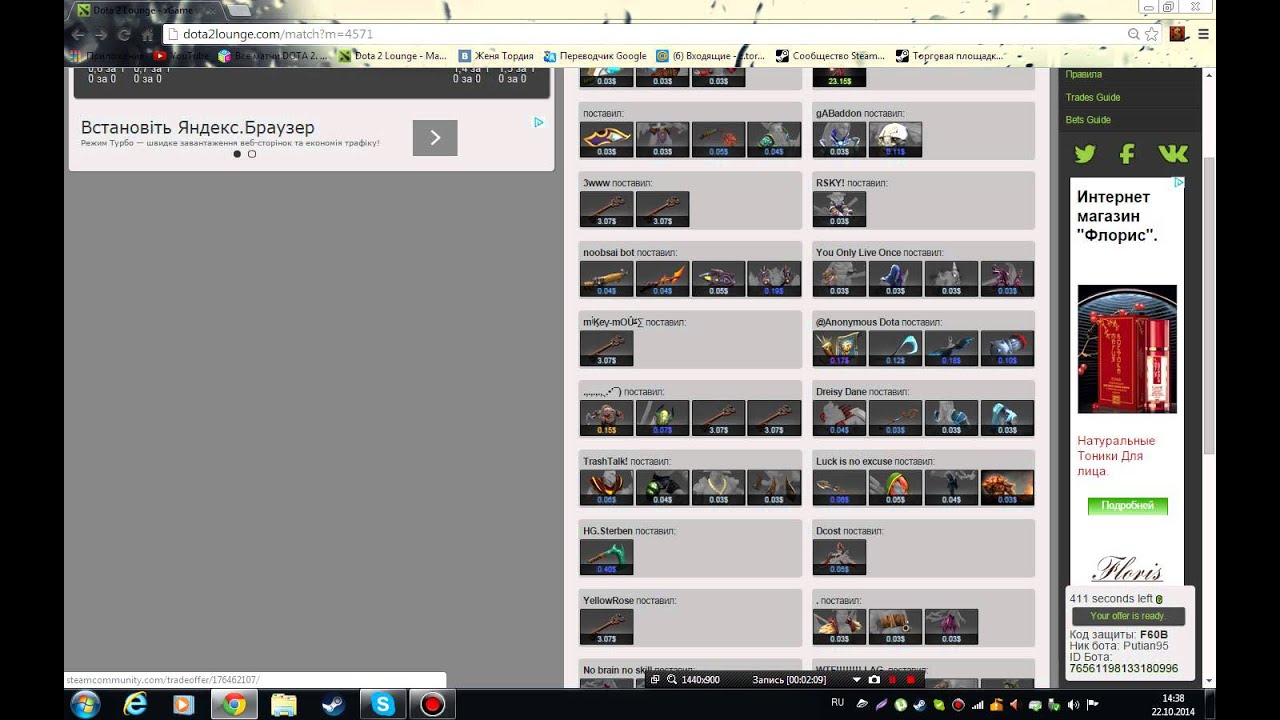
Task: Click 3www's first bet item
Action: click(606, 209)
